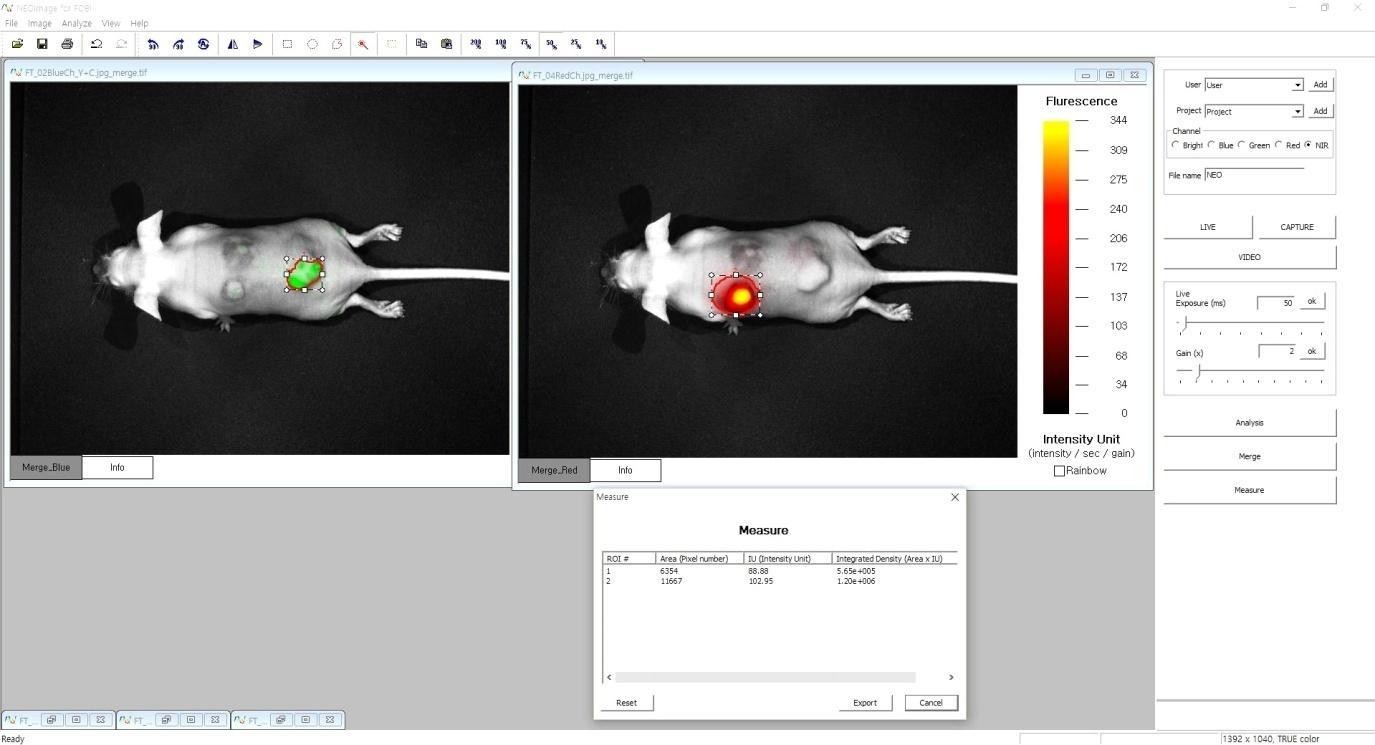Open the View menu
The width and height of the screenshot is (1375, 745).
[x=111, y=23]
